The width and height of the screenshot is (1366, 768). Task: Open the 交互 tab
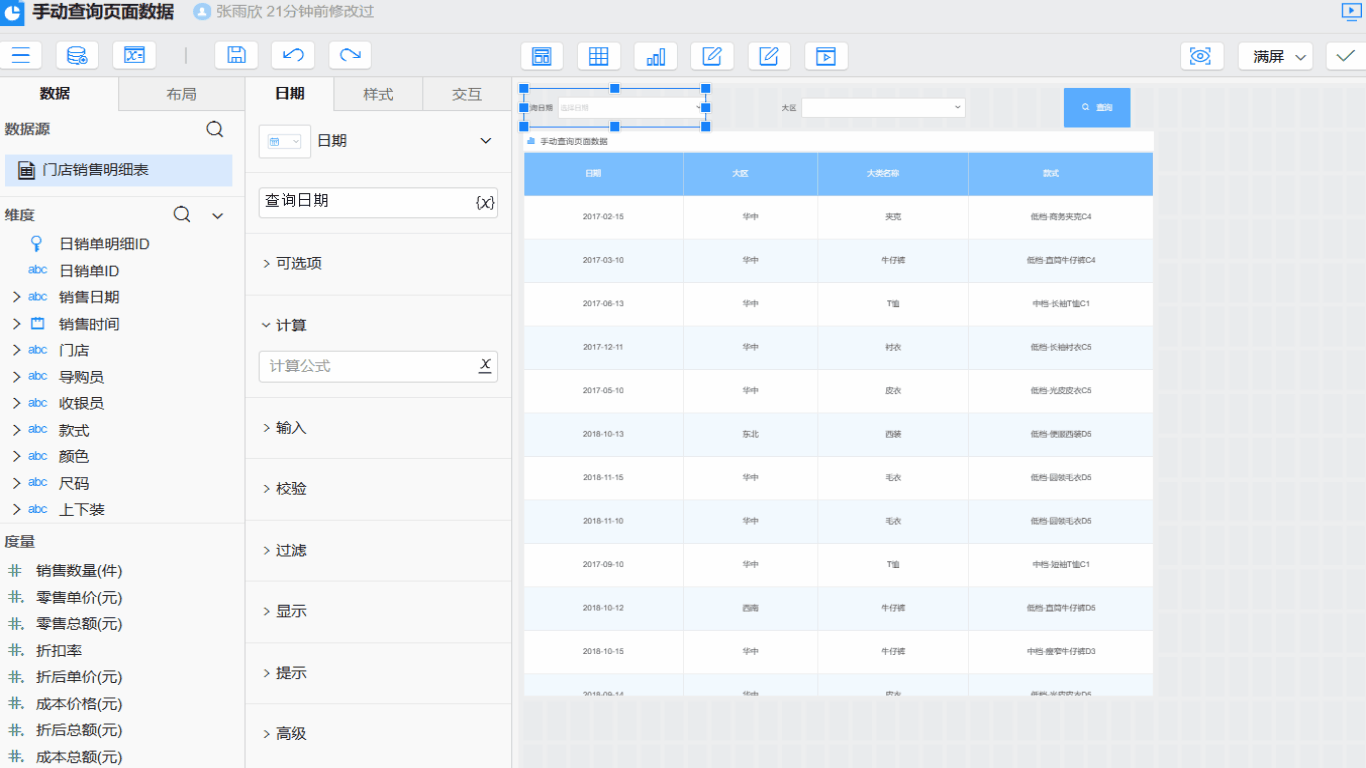coord(467,94)
